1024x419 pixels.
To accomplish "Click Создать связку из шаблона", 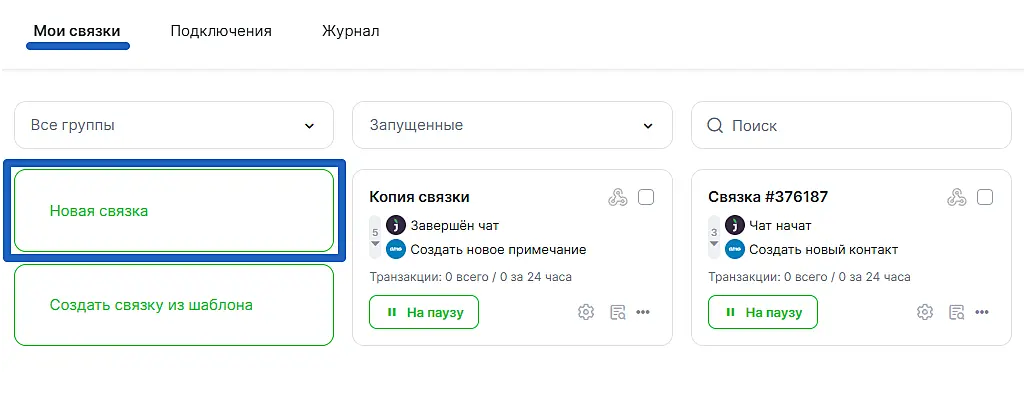I will [x=174, y=305].
